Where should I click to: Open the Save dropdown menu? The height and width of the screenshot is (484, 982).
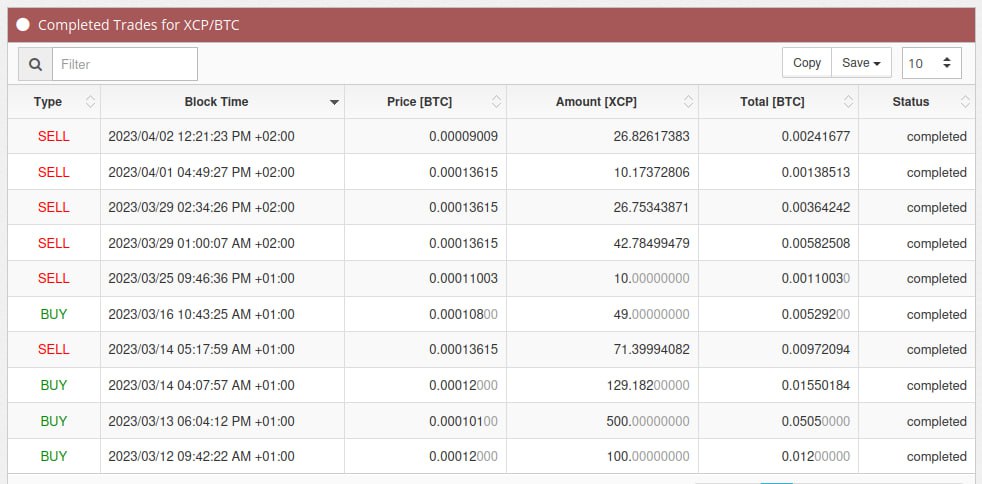[x=861, y=63]
